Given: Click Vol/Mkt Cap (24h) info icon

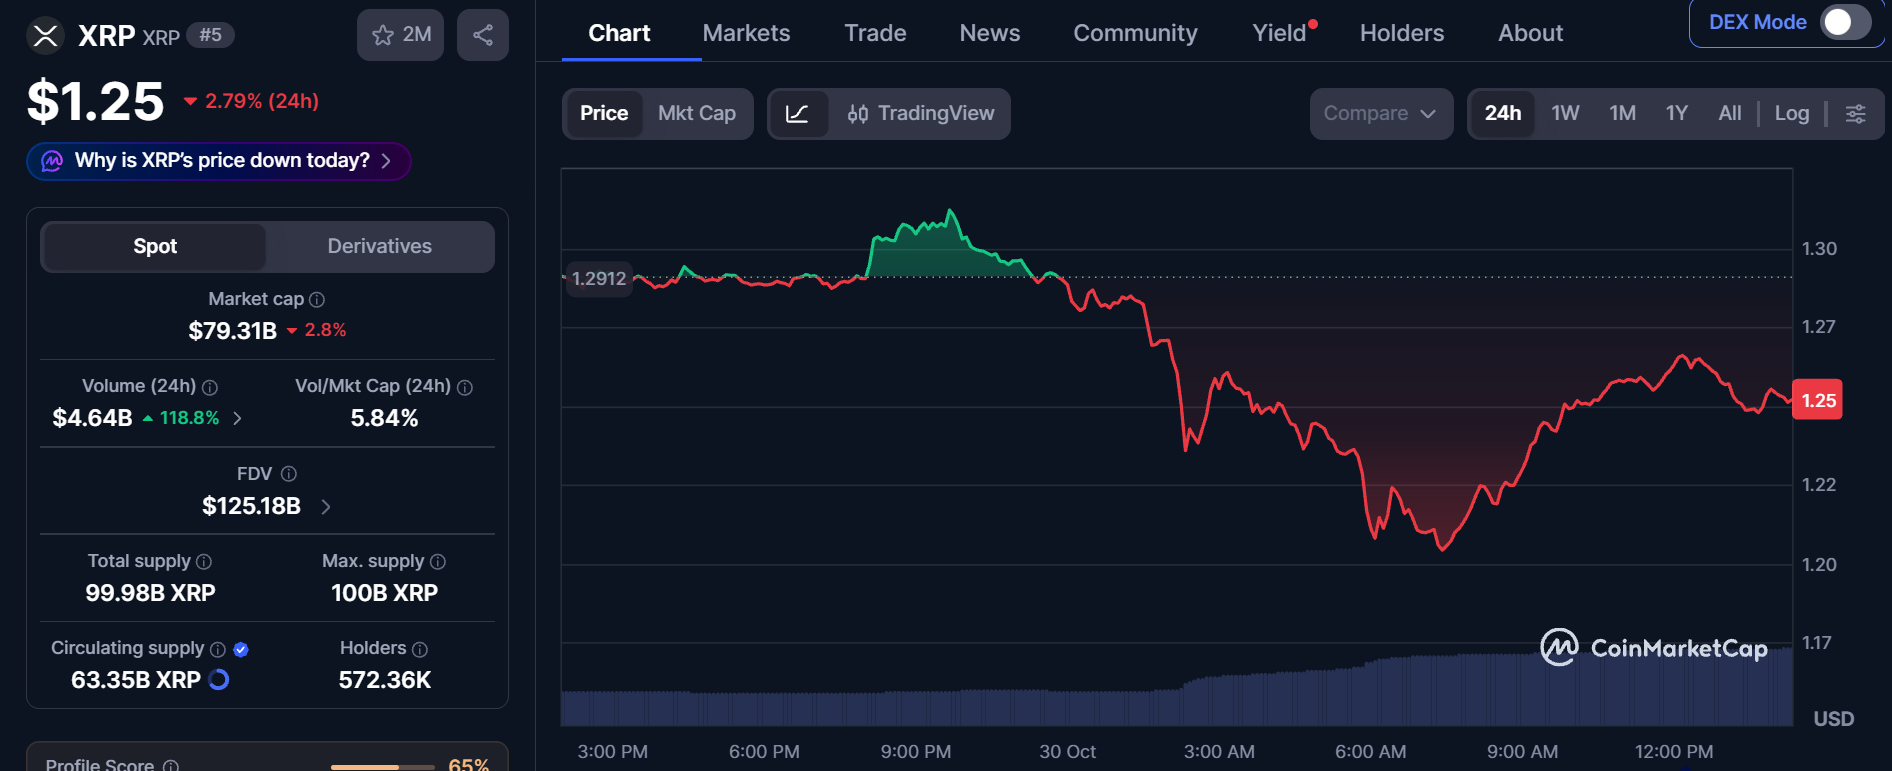Looking at the screenshot, I should click(x=465, y=387).
